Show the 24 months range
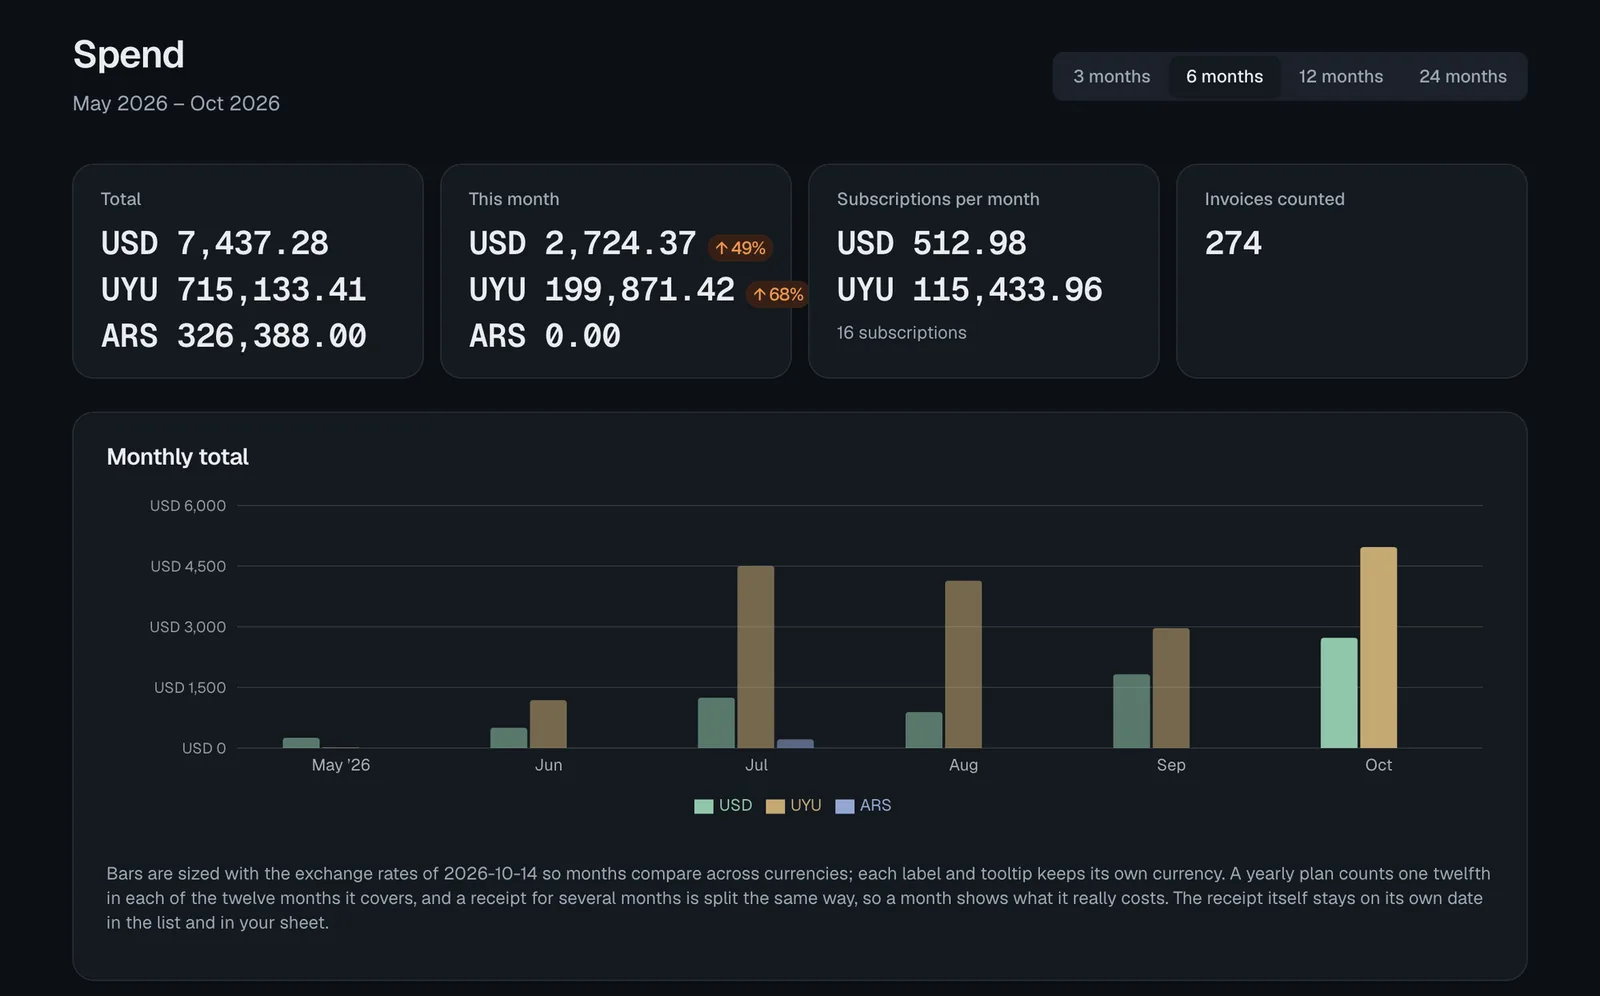This screenshot has width=1600, height=996. click(1462, 77)
